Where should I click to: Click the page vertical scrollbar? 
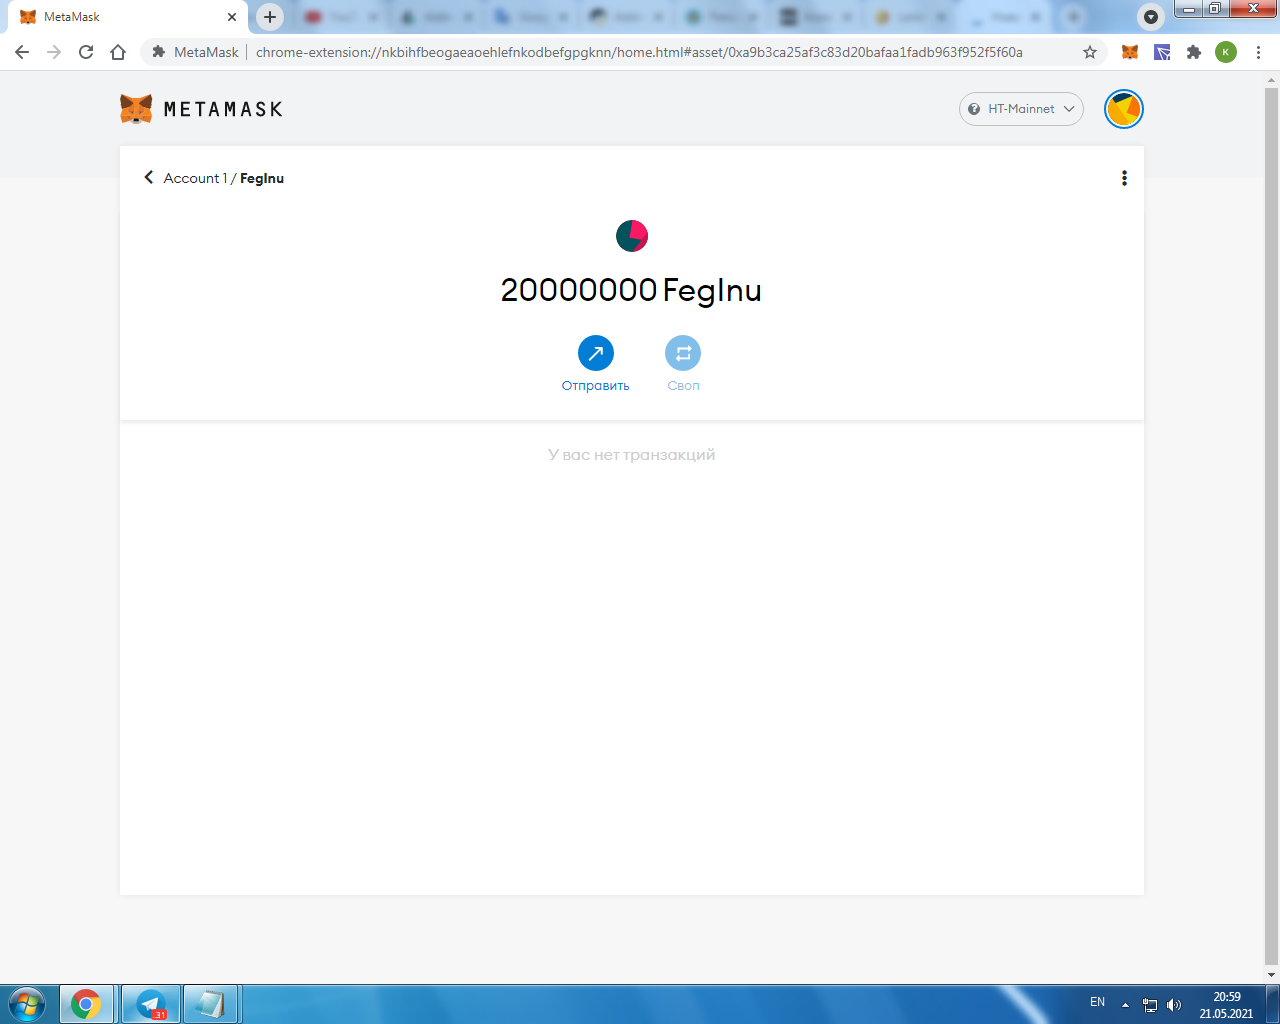[1271, 525]
